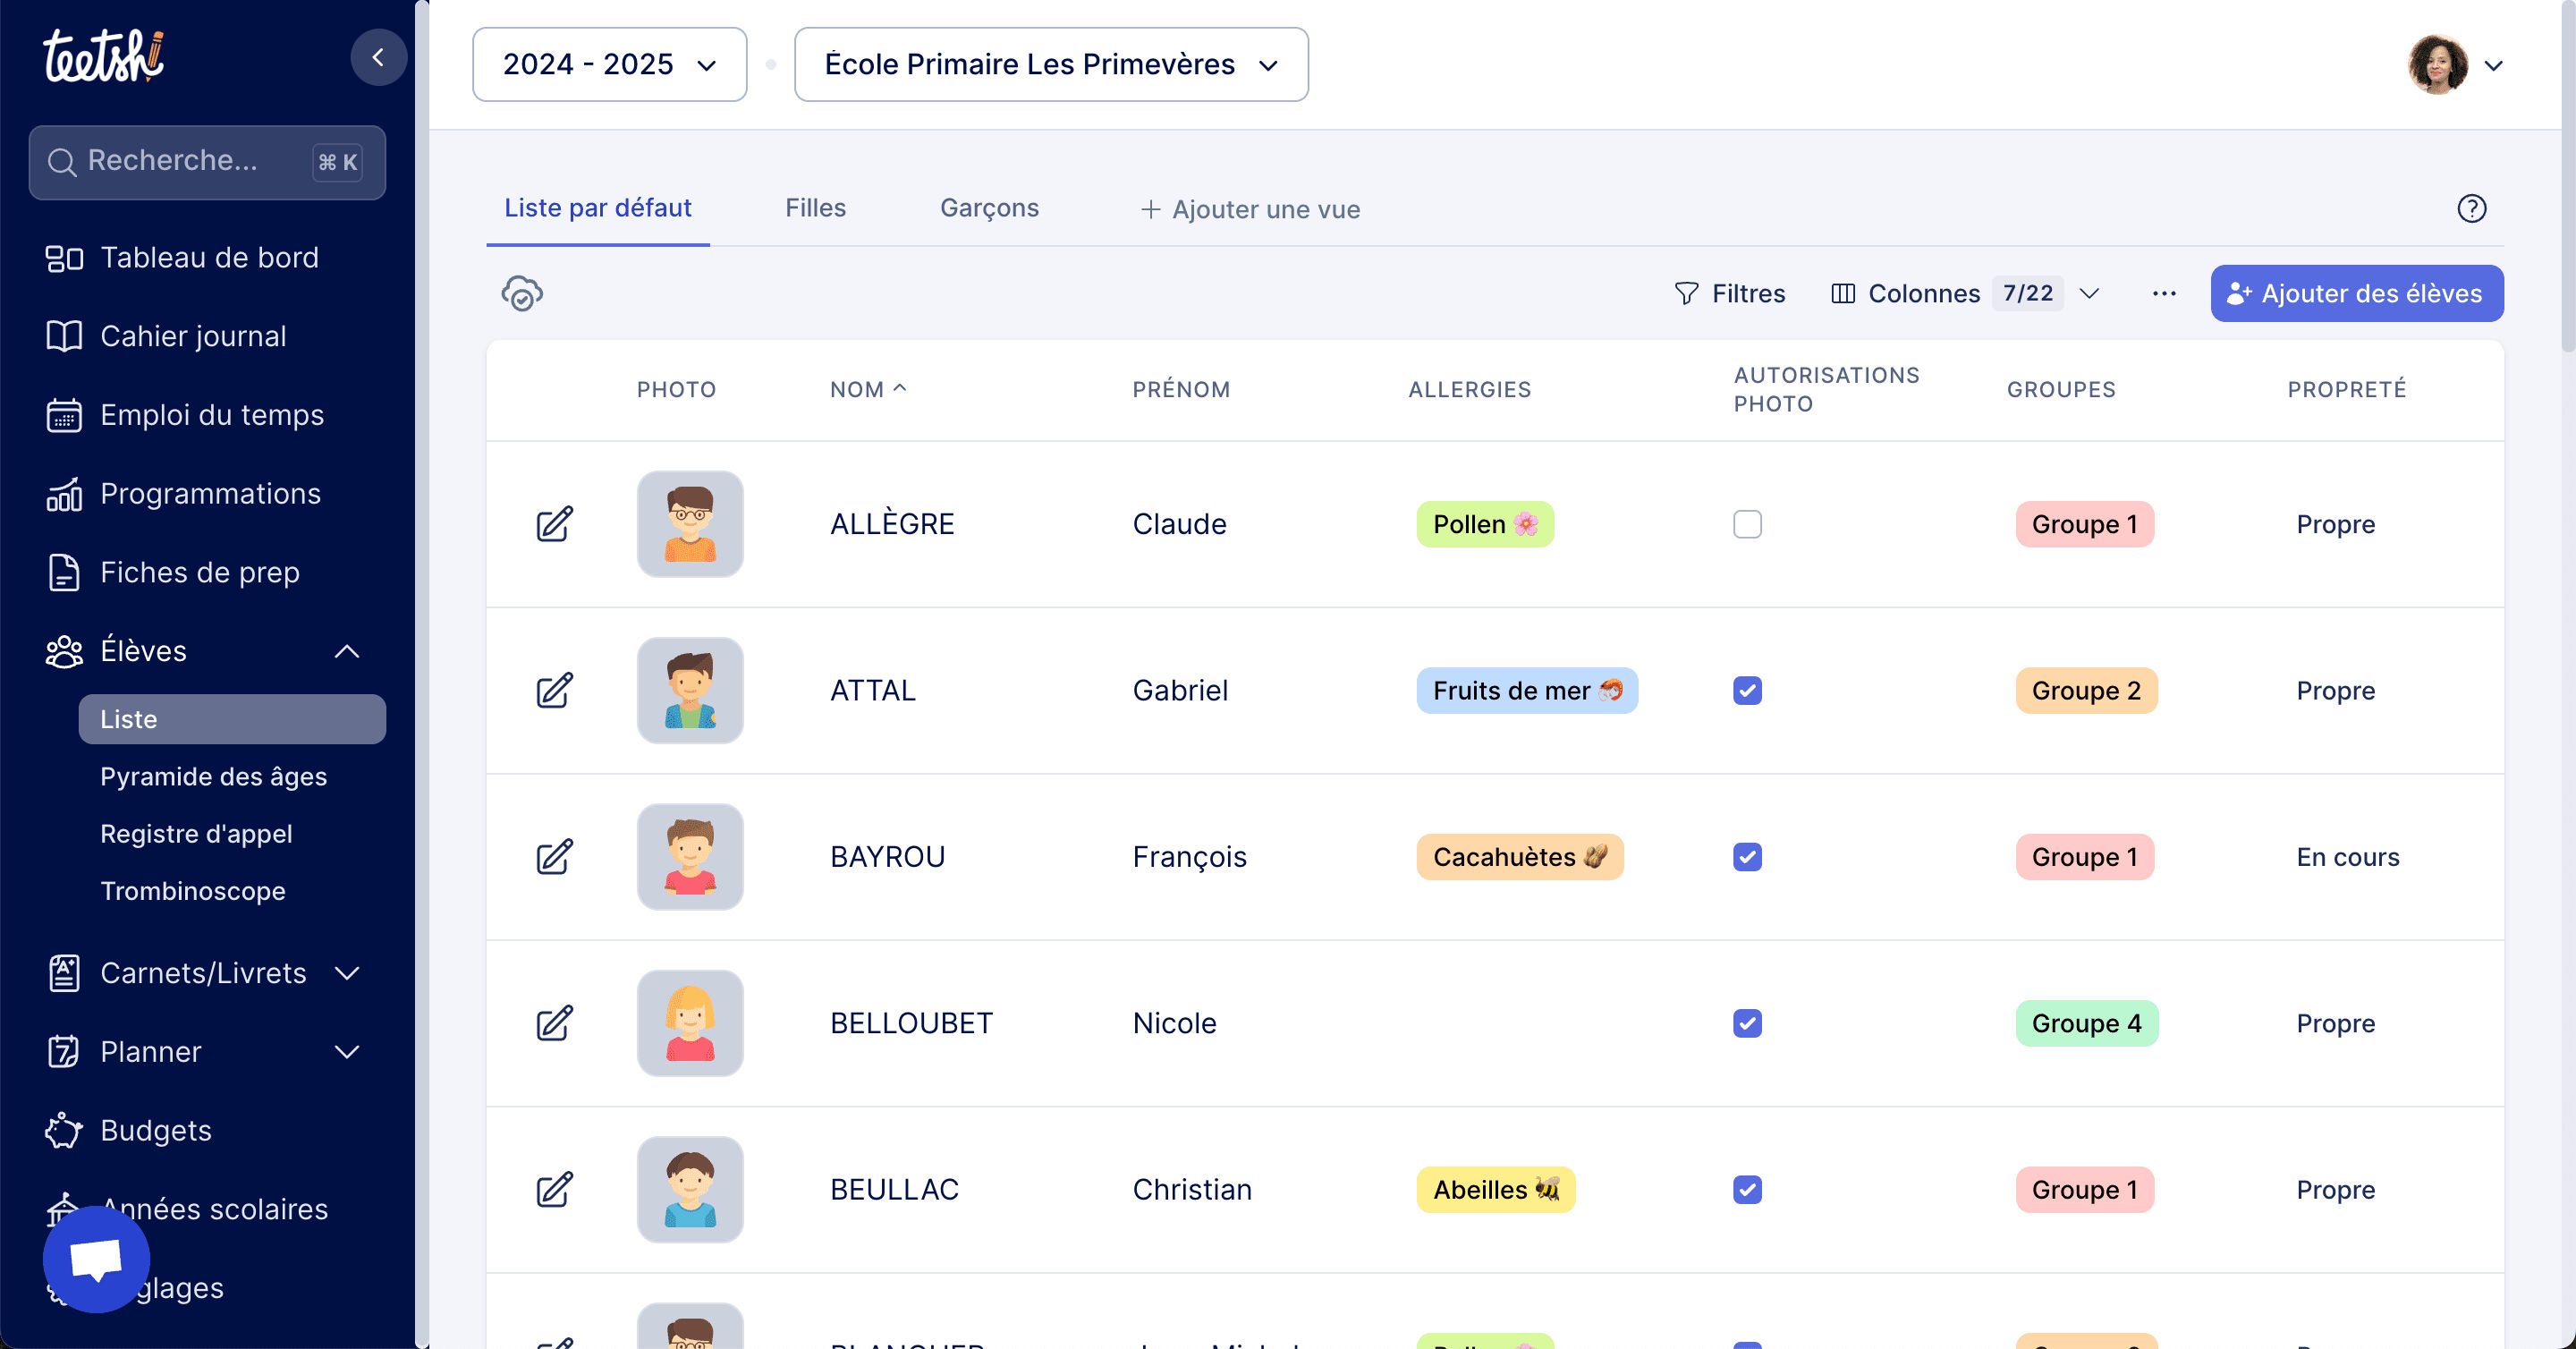
Task: Click the Fruits de mer allergy tag
Action: pyautogui.click(x=1527, y=690)
